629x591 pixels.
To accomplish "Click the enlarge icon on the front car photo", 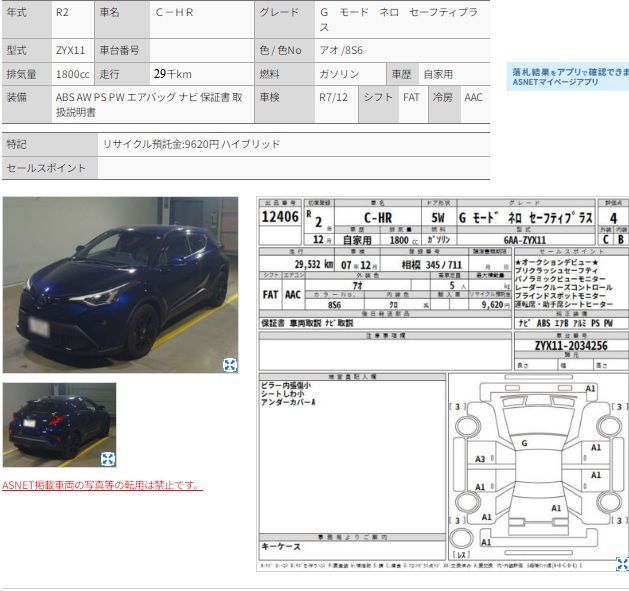I will pyautogui.click(x=229, y=365).
